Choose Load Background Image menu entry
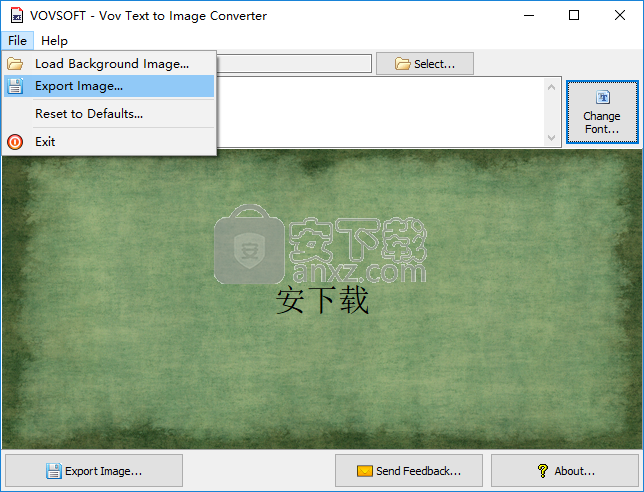The width and height of the screenshot is (644, 492). point(109,64)
